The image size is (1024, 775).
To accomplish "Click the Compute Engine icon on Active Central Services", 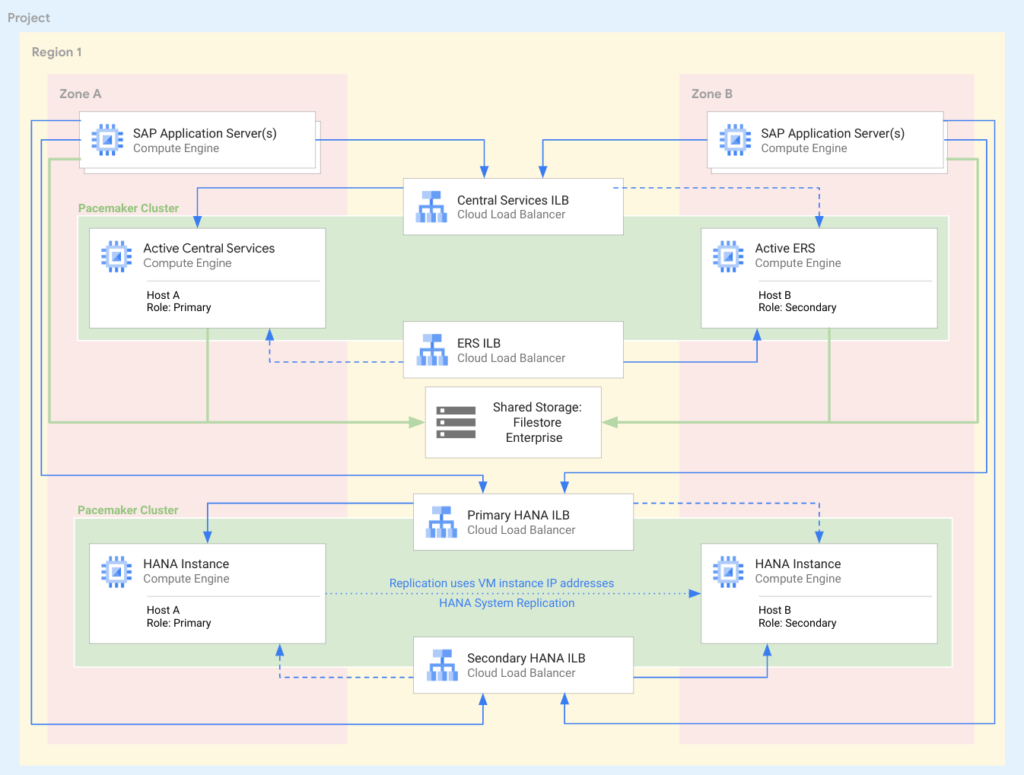I will point(116,255).
